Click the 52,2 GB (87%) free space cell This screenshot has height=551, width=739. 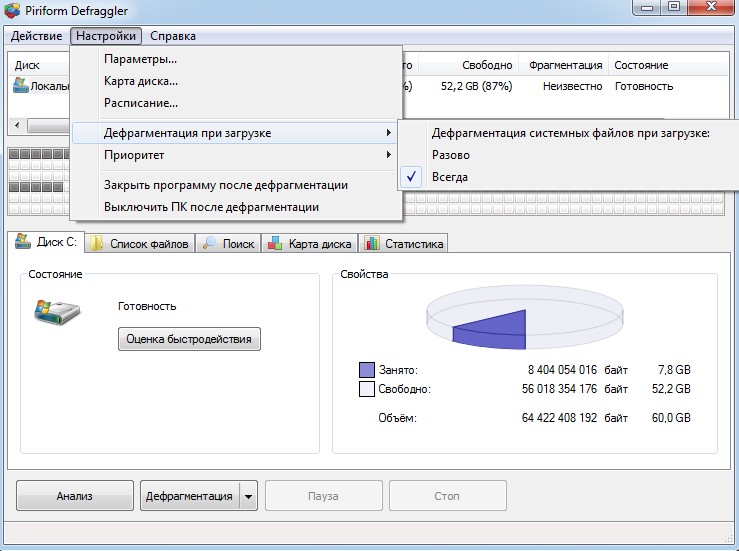pyautogui.click(x=476, y=86)
